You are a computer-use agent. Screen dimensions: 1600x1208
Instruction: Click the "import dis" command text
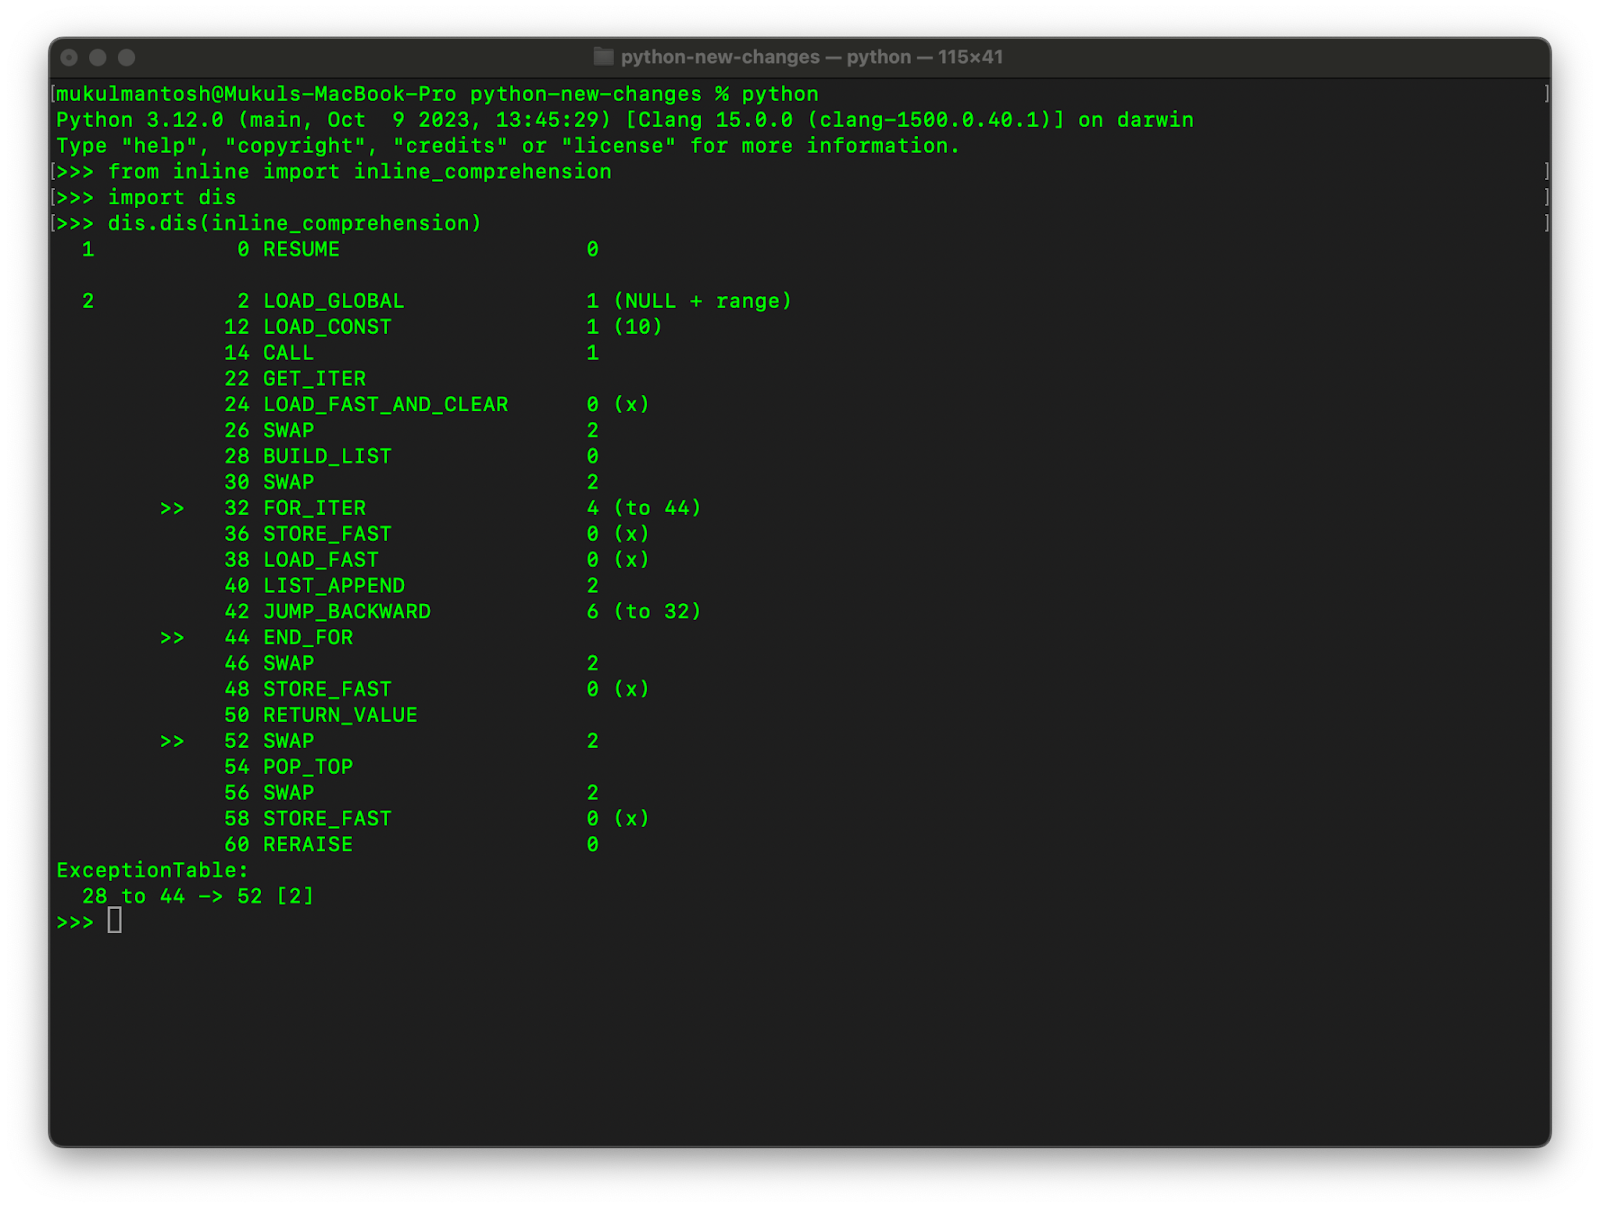tap(172, 197)
